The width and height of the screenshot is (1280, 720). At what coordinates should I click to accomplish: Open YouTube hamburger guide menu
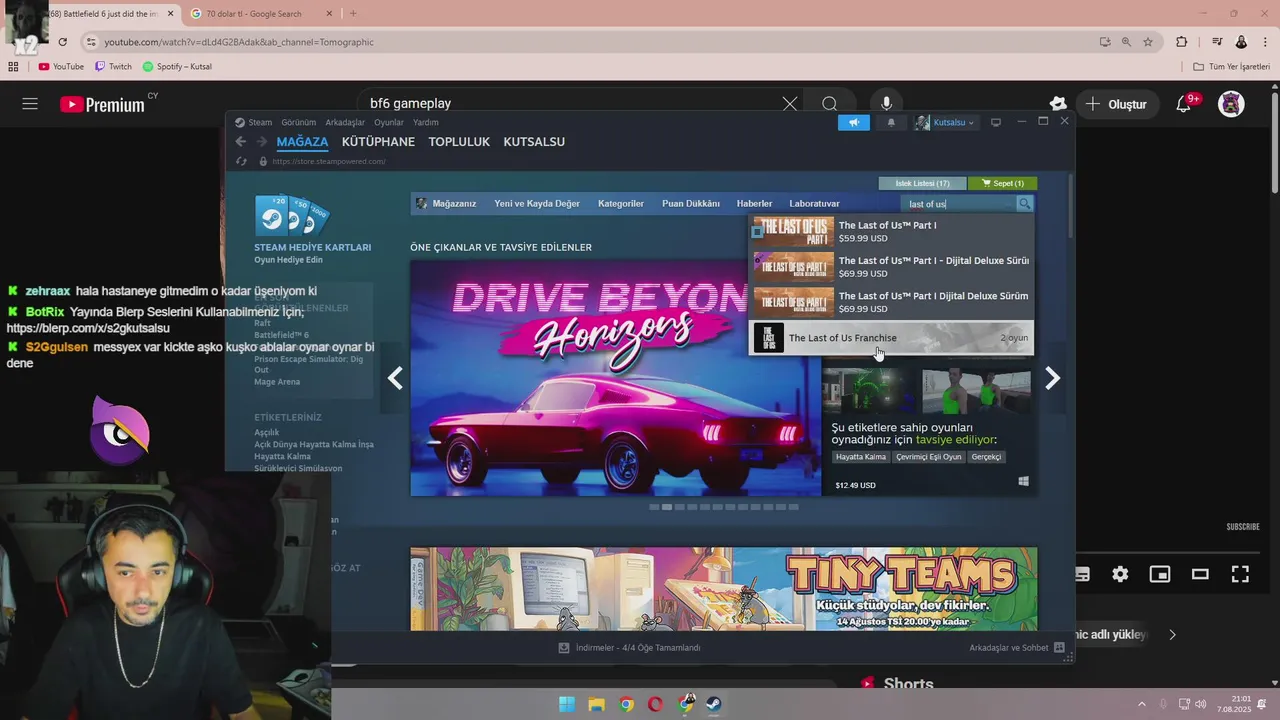[x=30, y=104]
